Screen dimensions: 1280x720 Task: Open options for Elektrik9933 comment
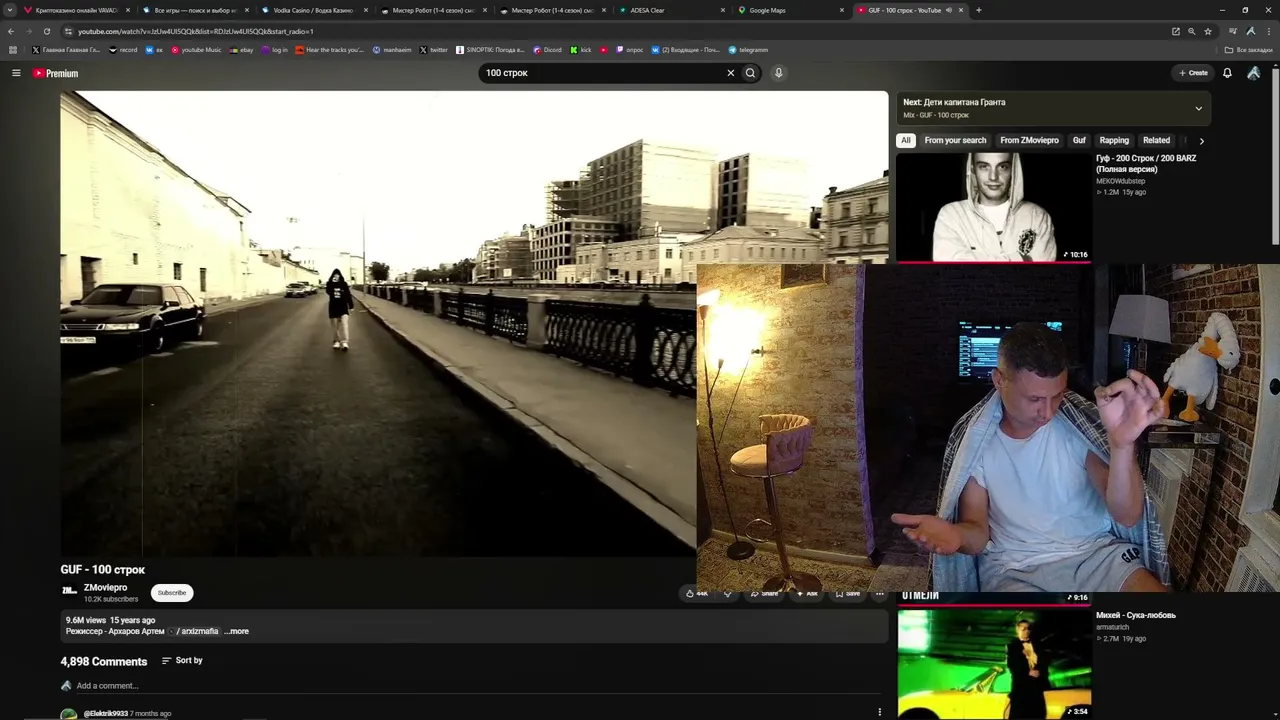tap(879, 712)
